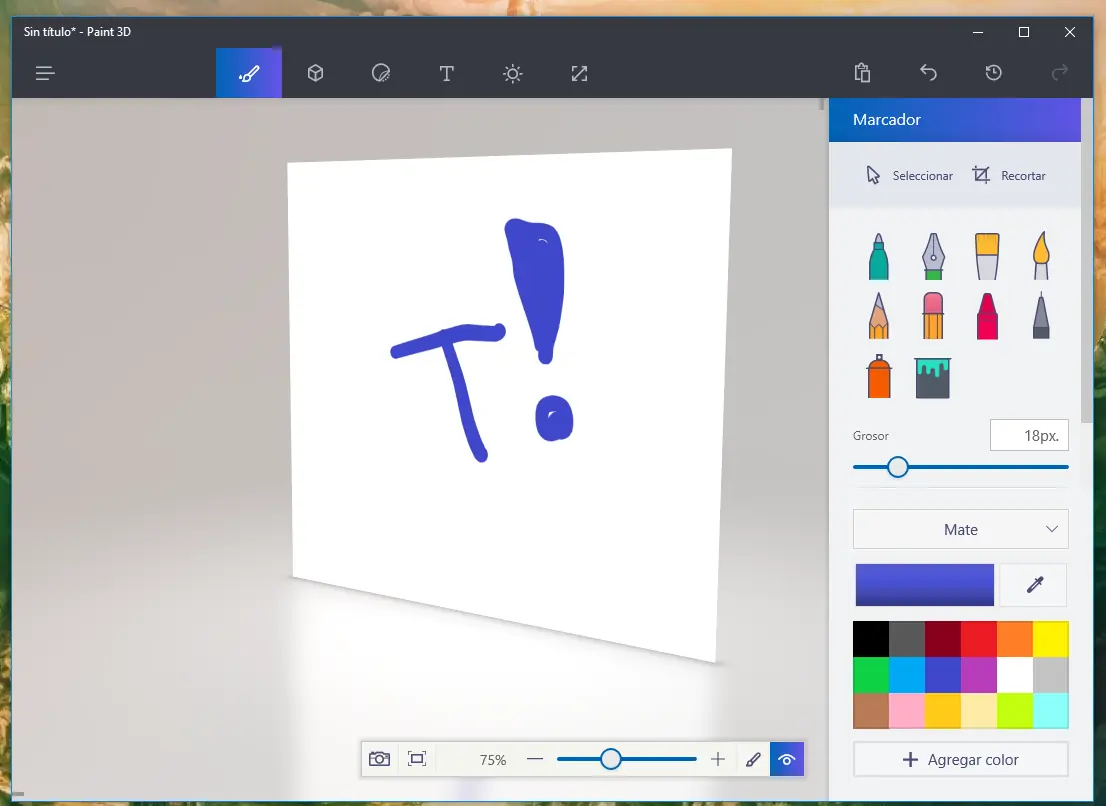Click the eyedropper color picker
Viewport: 1106px width, 806px height.
(1034, 585)
